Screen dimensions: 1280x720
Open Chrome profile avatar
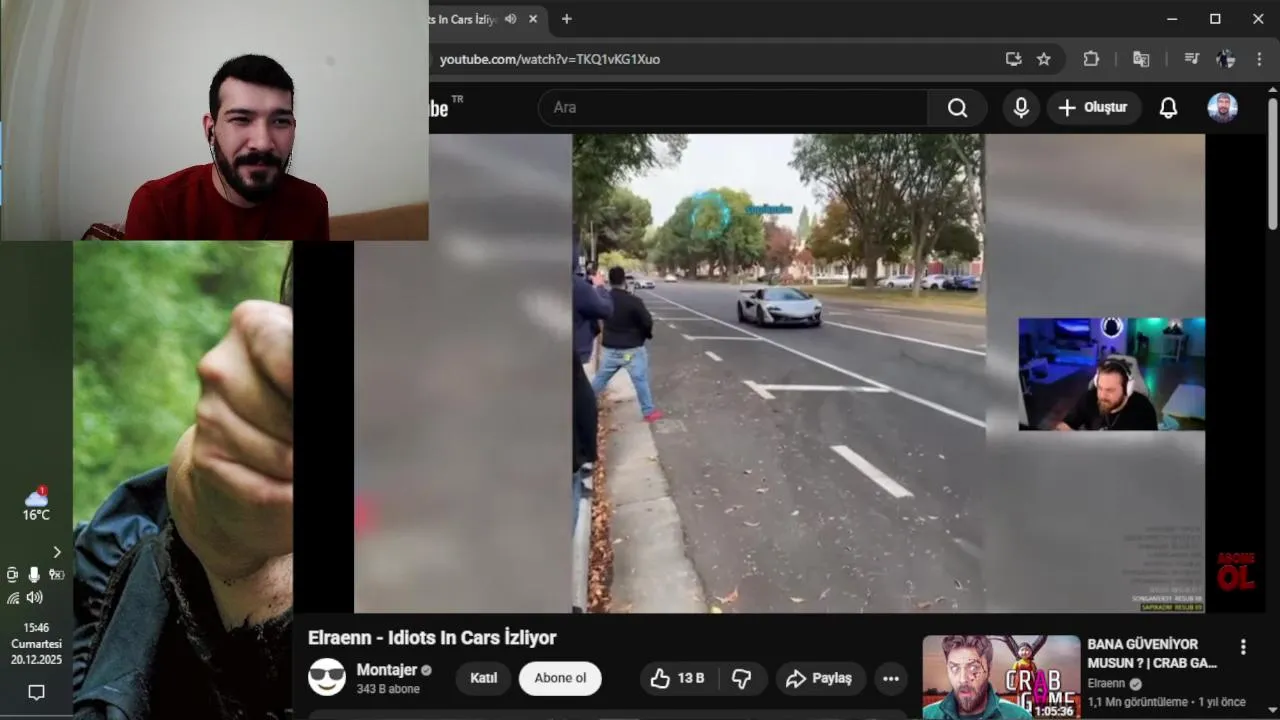1225,59
